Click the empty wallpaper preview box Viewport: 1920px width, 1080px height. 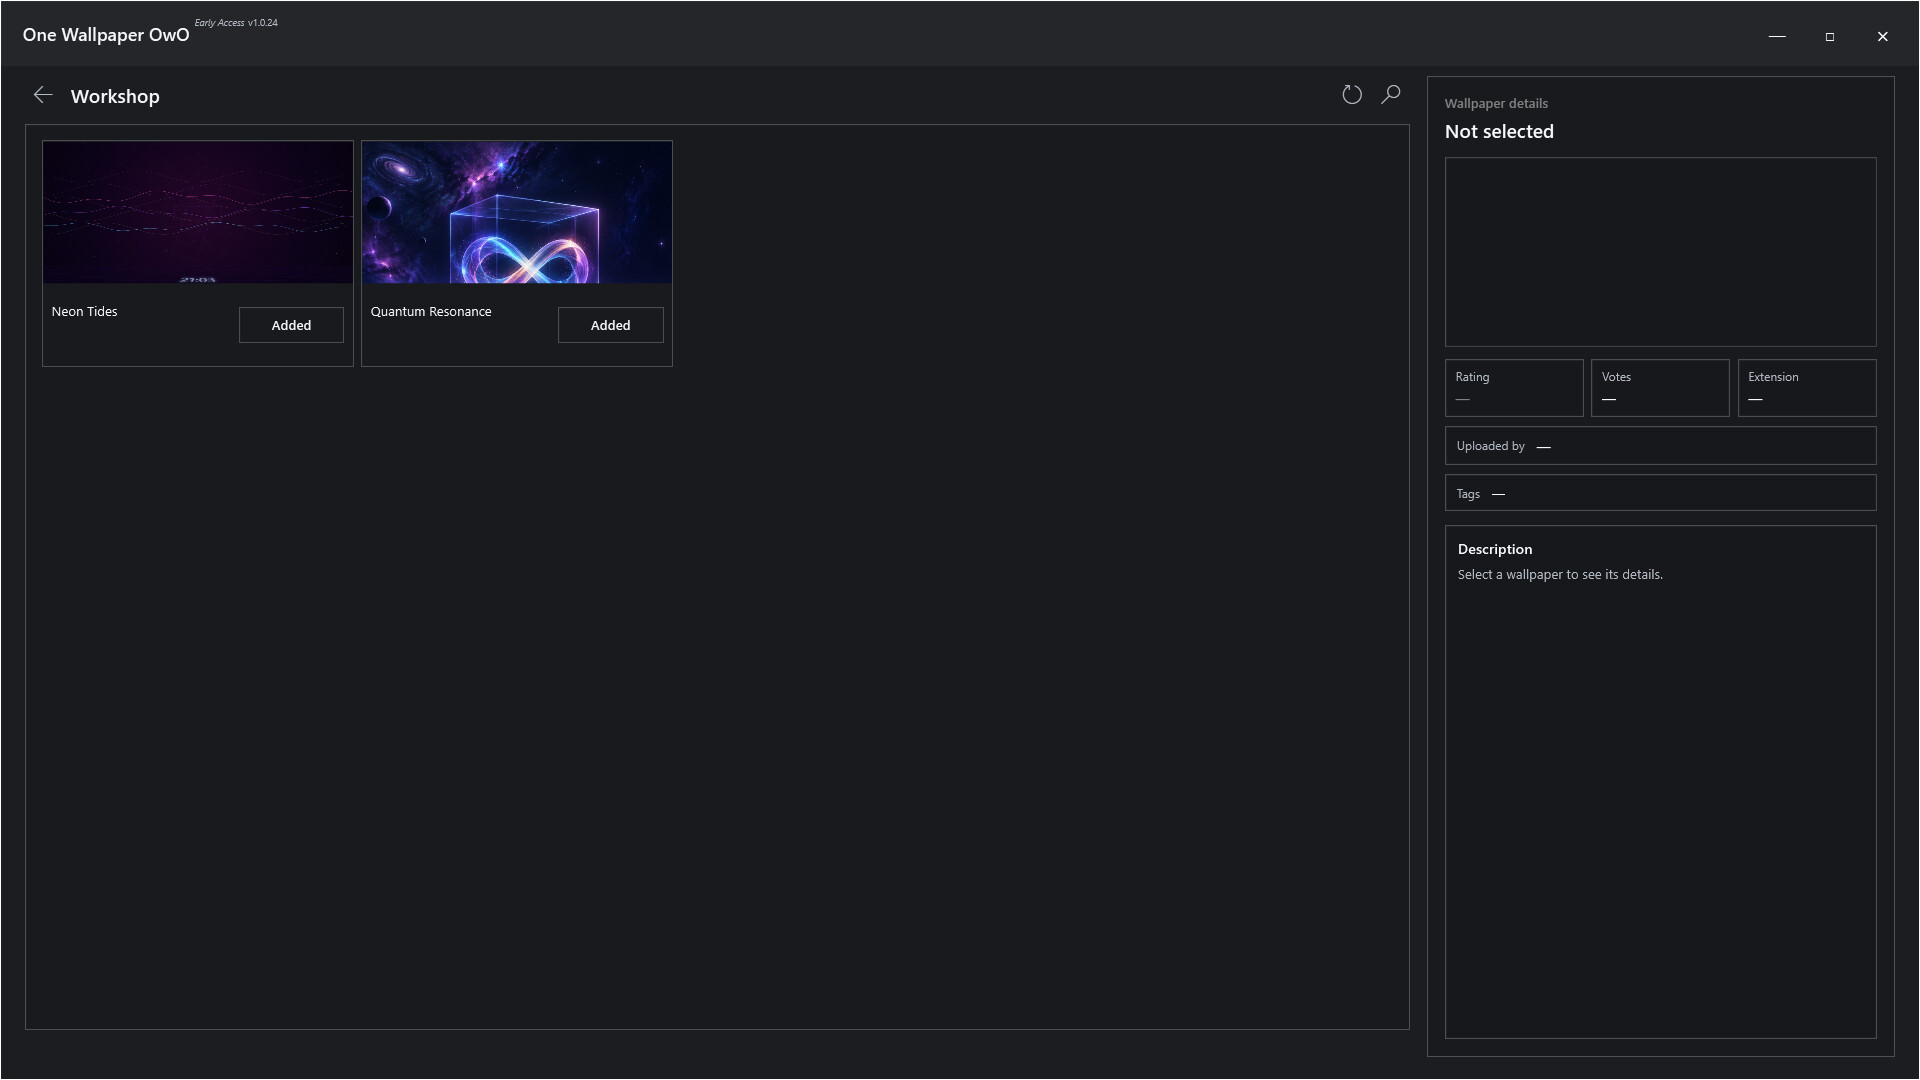tap(1660, 252)
